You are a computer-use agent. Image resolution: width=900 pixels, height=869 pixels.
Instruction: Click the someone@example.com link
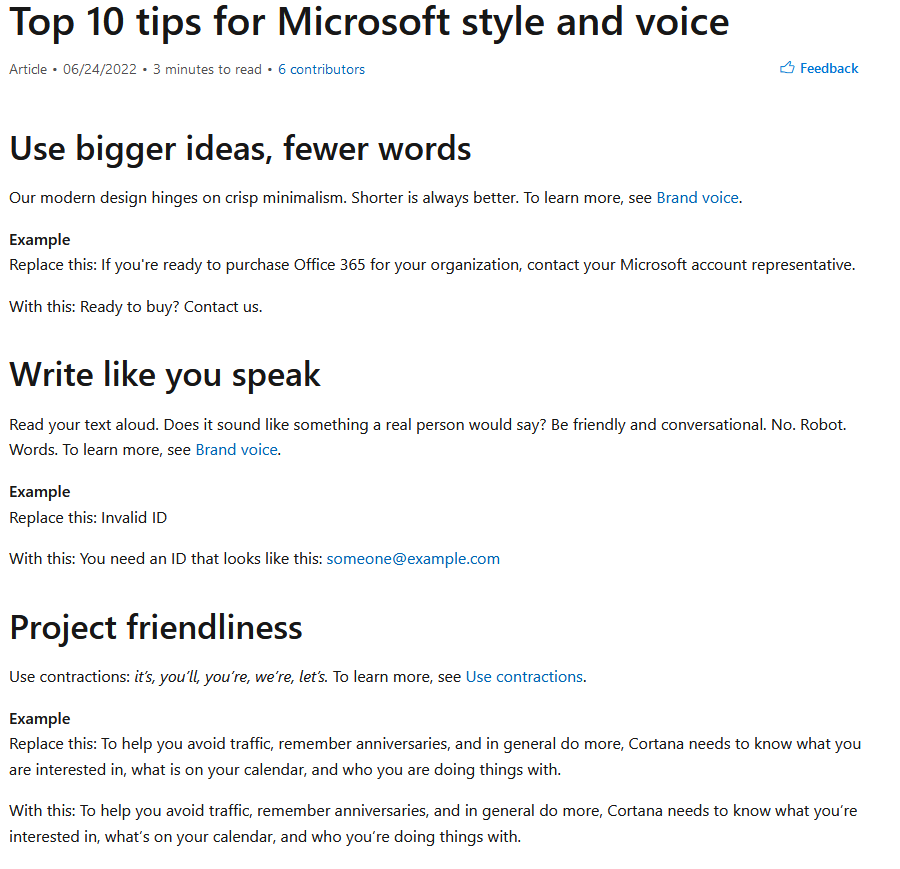click(413, 559)
